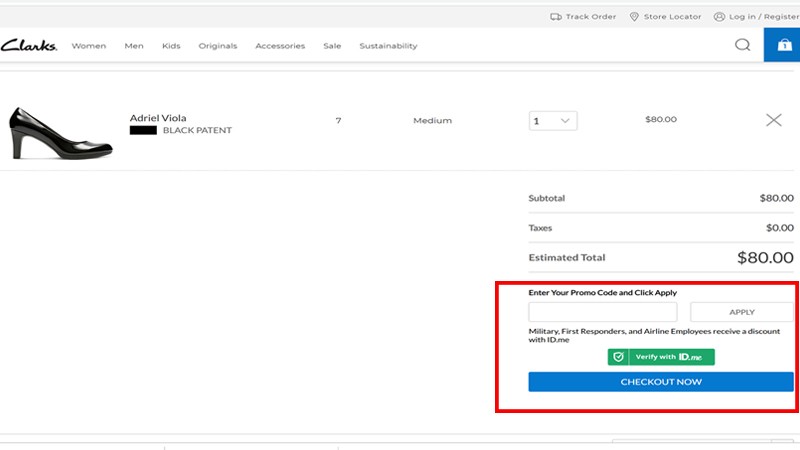Open the shopping bag cart icon
Screen dimensions: 800x450
[x=782, y=45]
